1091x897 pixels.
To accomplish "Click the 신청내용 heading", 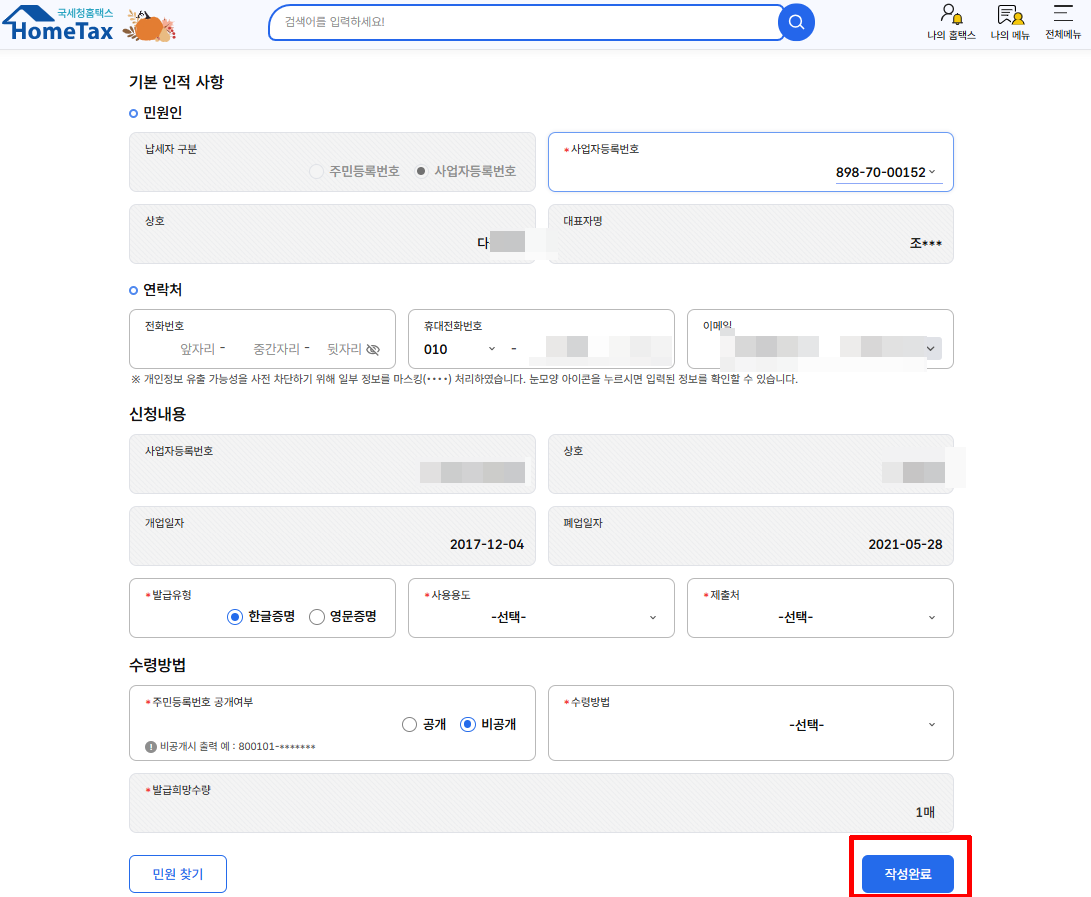I will coord(158,414).
